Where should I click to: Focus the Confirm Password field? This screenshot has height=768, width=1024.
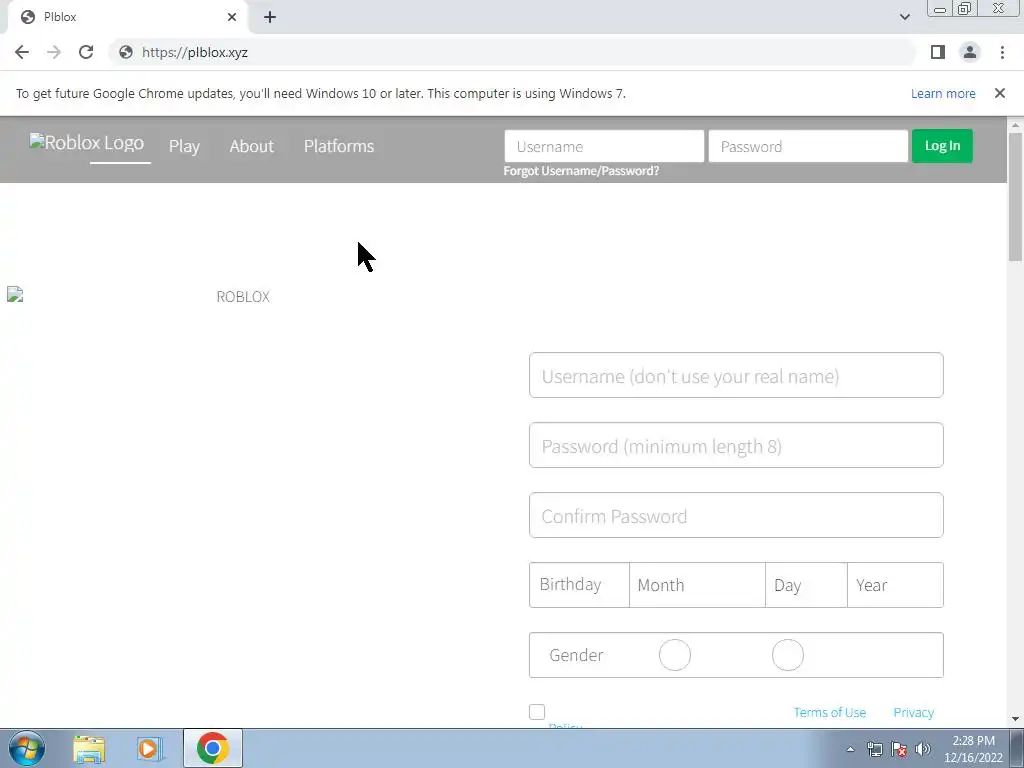(x=736, y=515)
